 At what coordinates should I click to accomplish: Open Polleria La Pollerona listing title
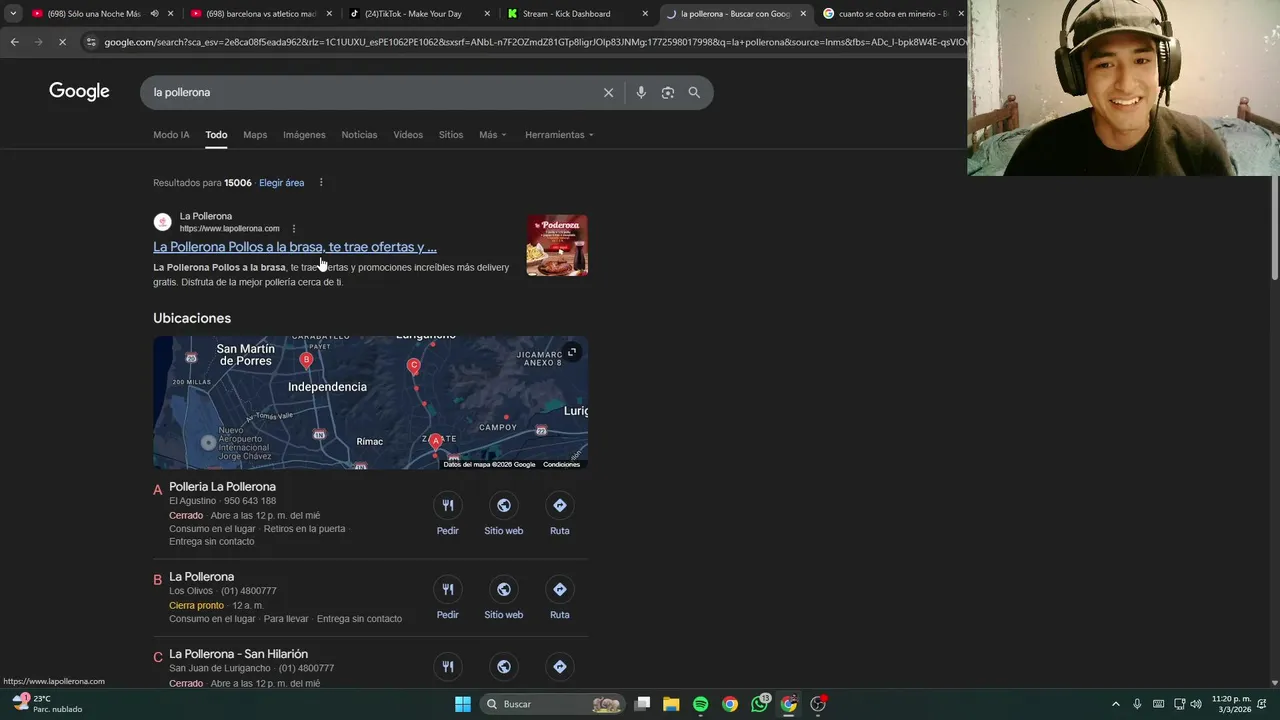coord(222,487)
